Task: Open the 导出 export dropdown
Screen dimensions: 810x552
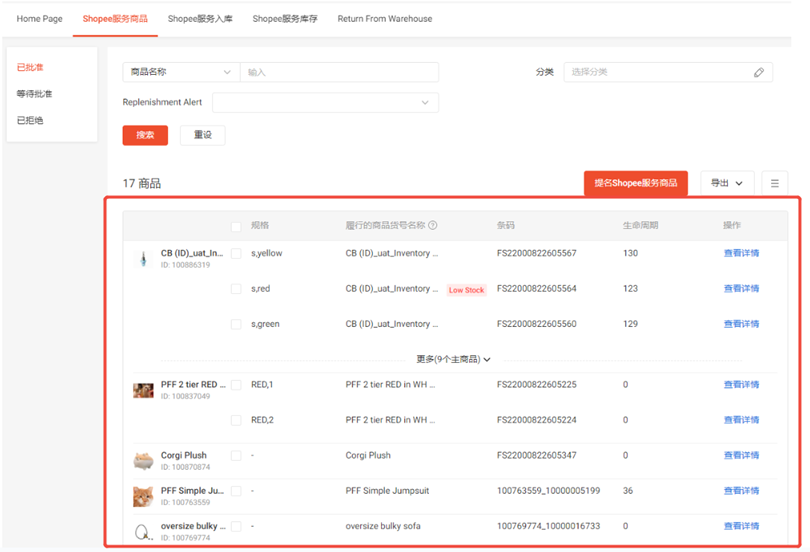Action: click(x=727, y=183)
